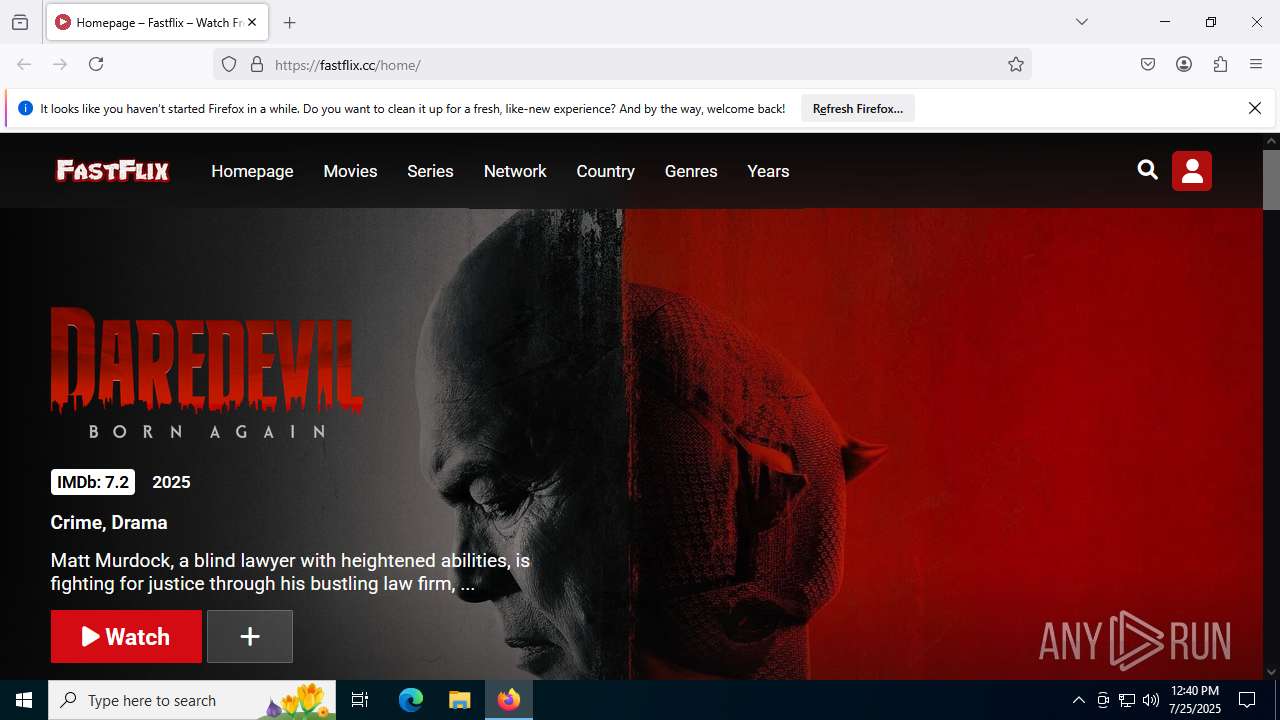Open tracking protection shield icon
Viewport: 1280px width, 720px height.
click(x=229, y=64)
